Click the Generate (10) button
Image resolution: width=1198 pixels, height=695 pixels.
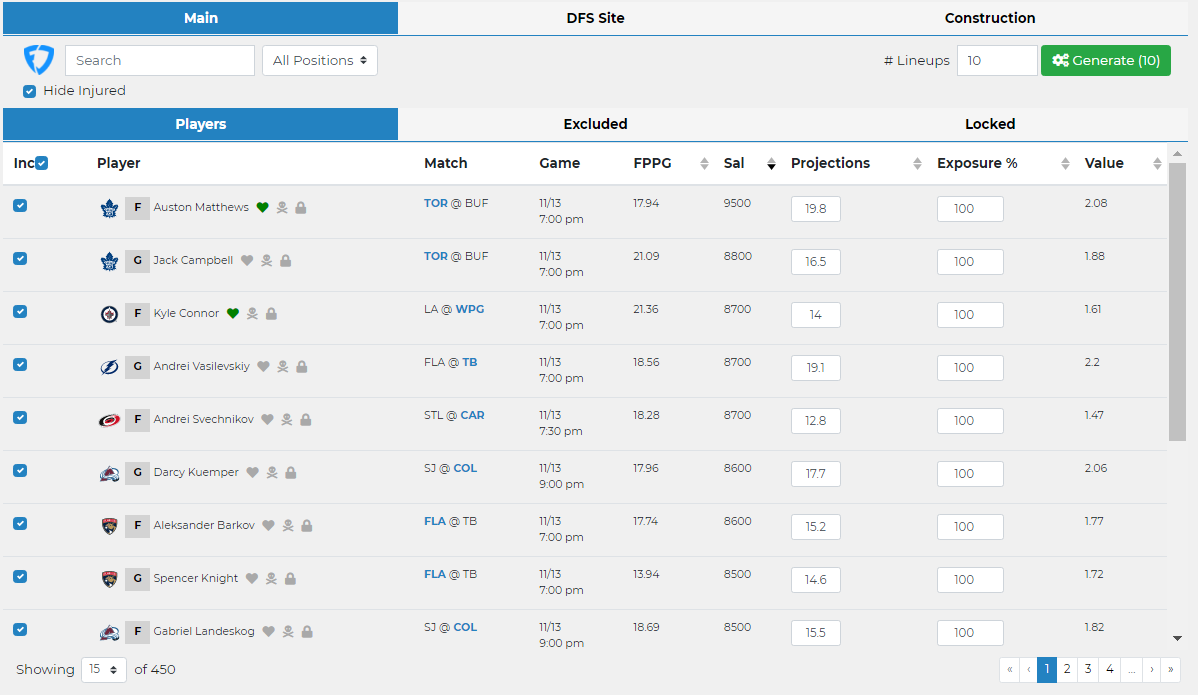pos(1105,60)
